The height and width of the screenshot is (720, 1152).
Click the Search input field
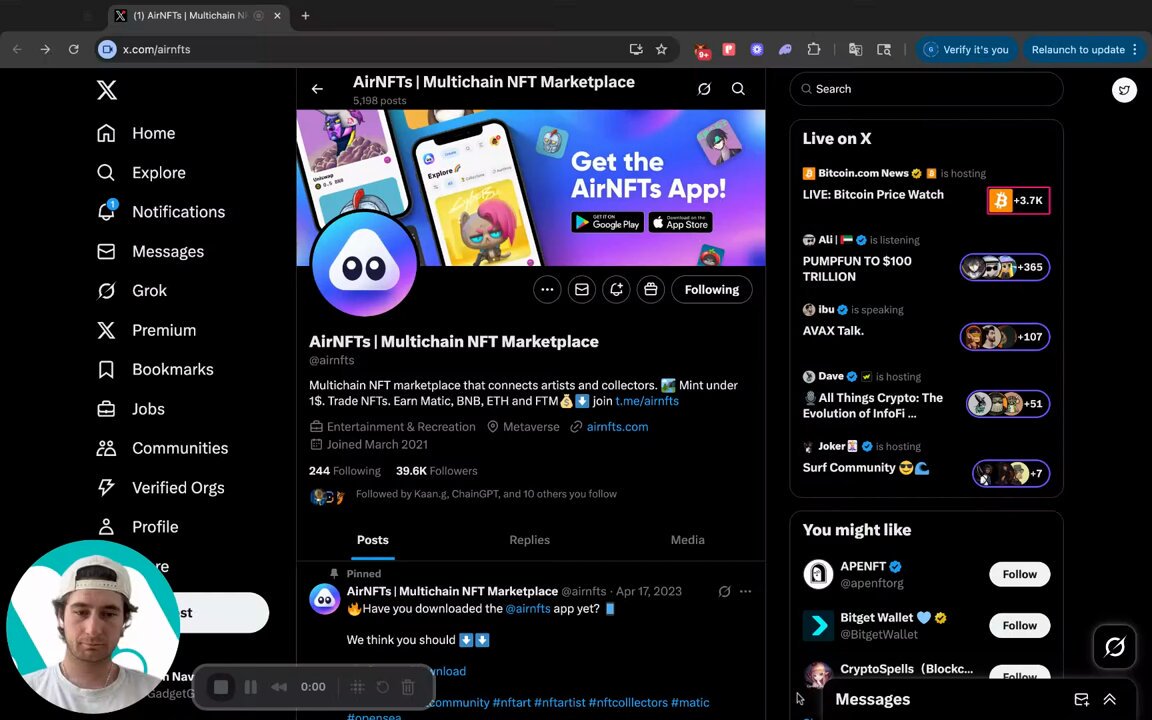tap(926, 89)
